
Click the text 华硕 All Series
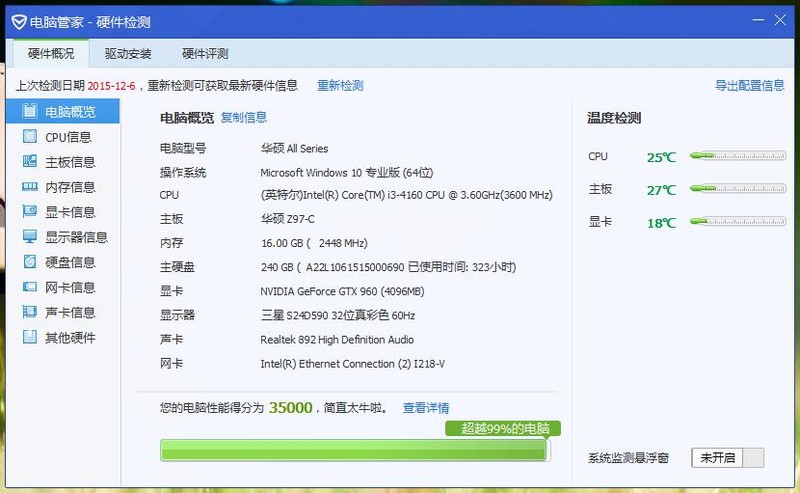(x=294, y=149)
